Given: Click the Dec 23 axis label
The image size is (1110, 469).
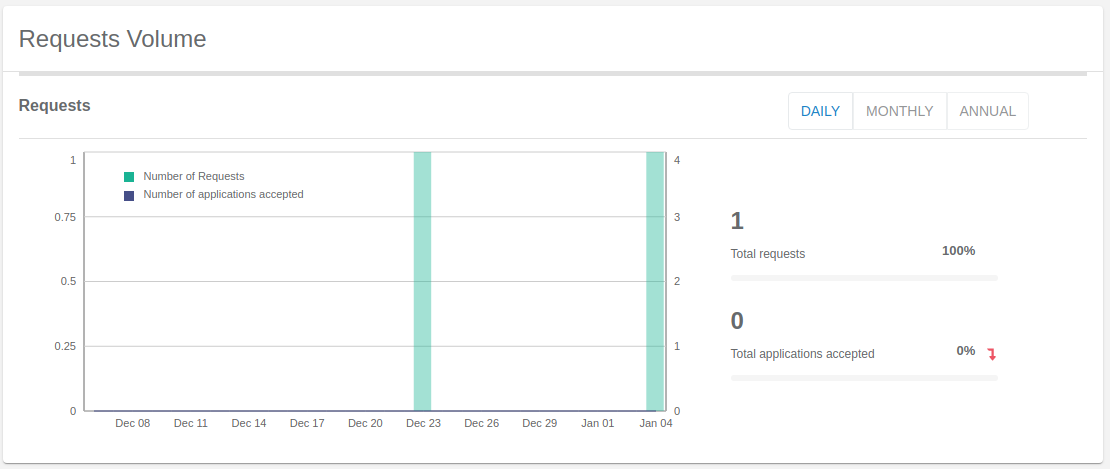Looking at the screenshot, I should click(x=423, y=423).
